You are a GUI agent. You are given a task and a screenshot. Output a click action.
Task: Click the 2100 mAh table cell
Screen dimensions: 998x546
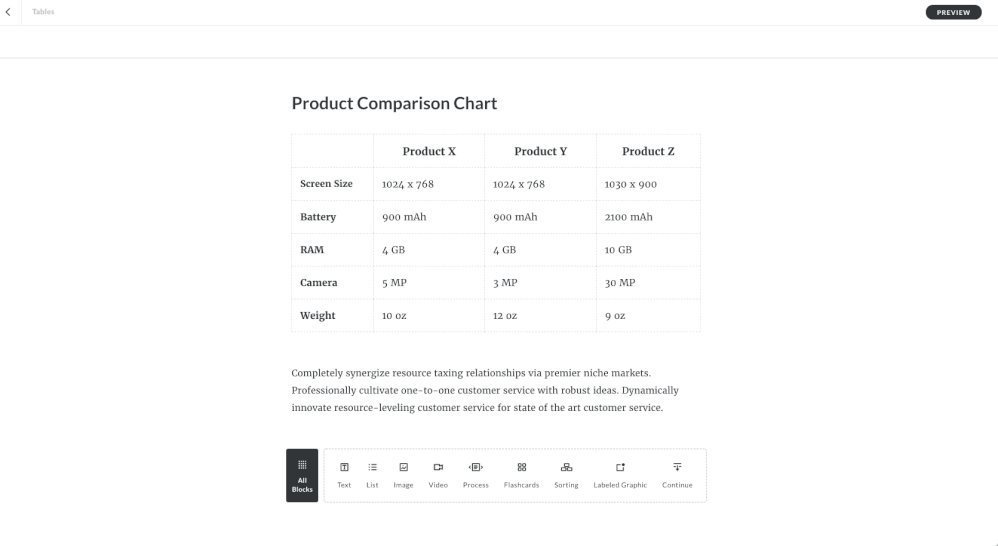(629, 217)
